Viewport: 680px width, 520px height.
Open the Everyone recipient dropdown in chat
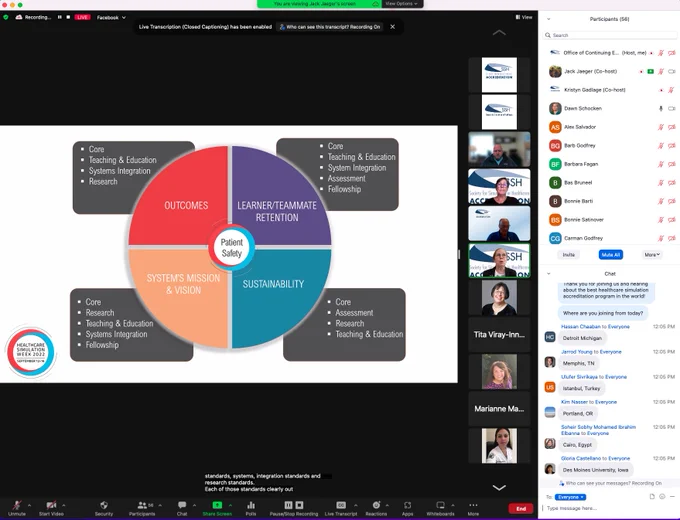point(570,497)
